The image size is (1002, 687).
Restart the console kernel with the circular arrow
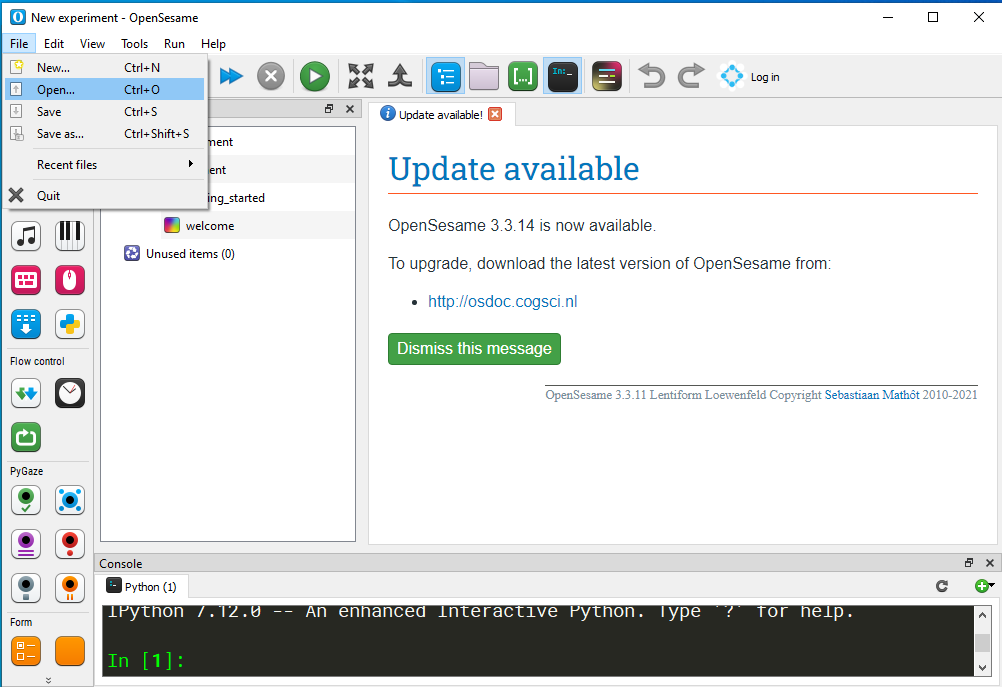(x=941, y=586)
